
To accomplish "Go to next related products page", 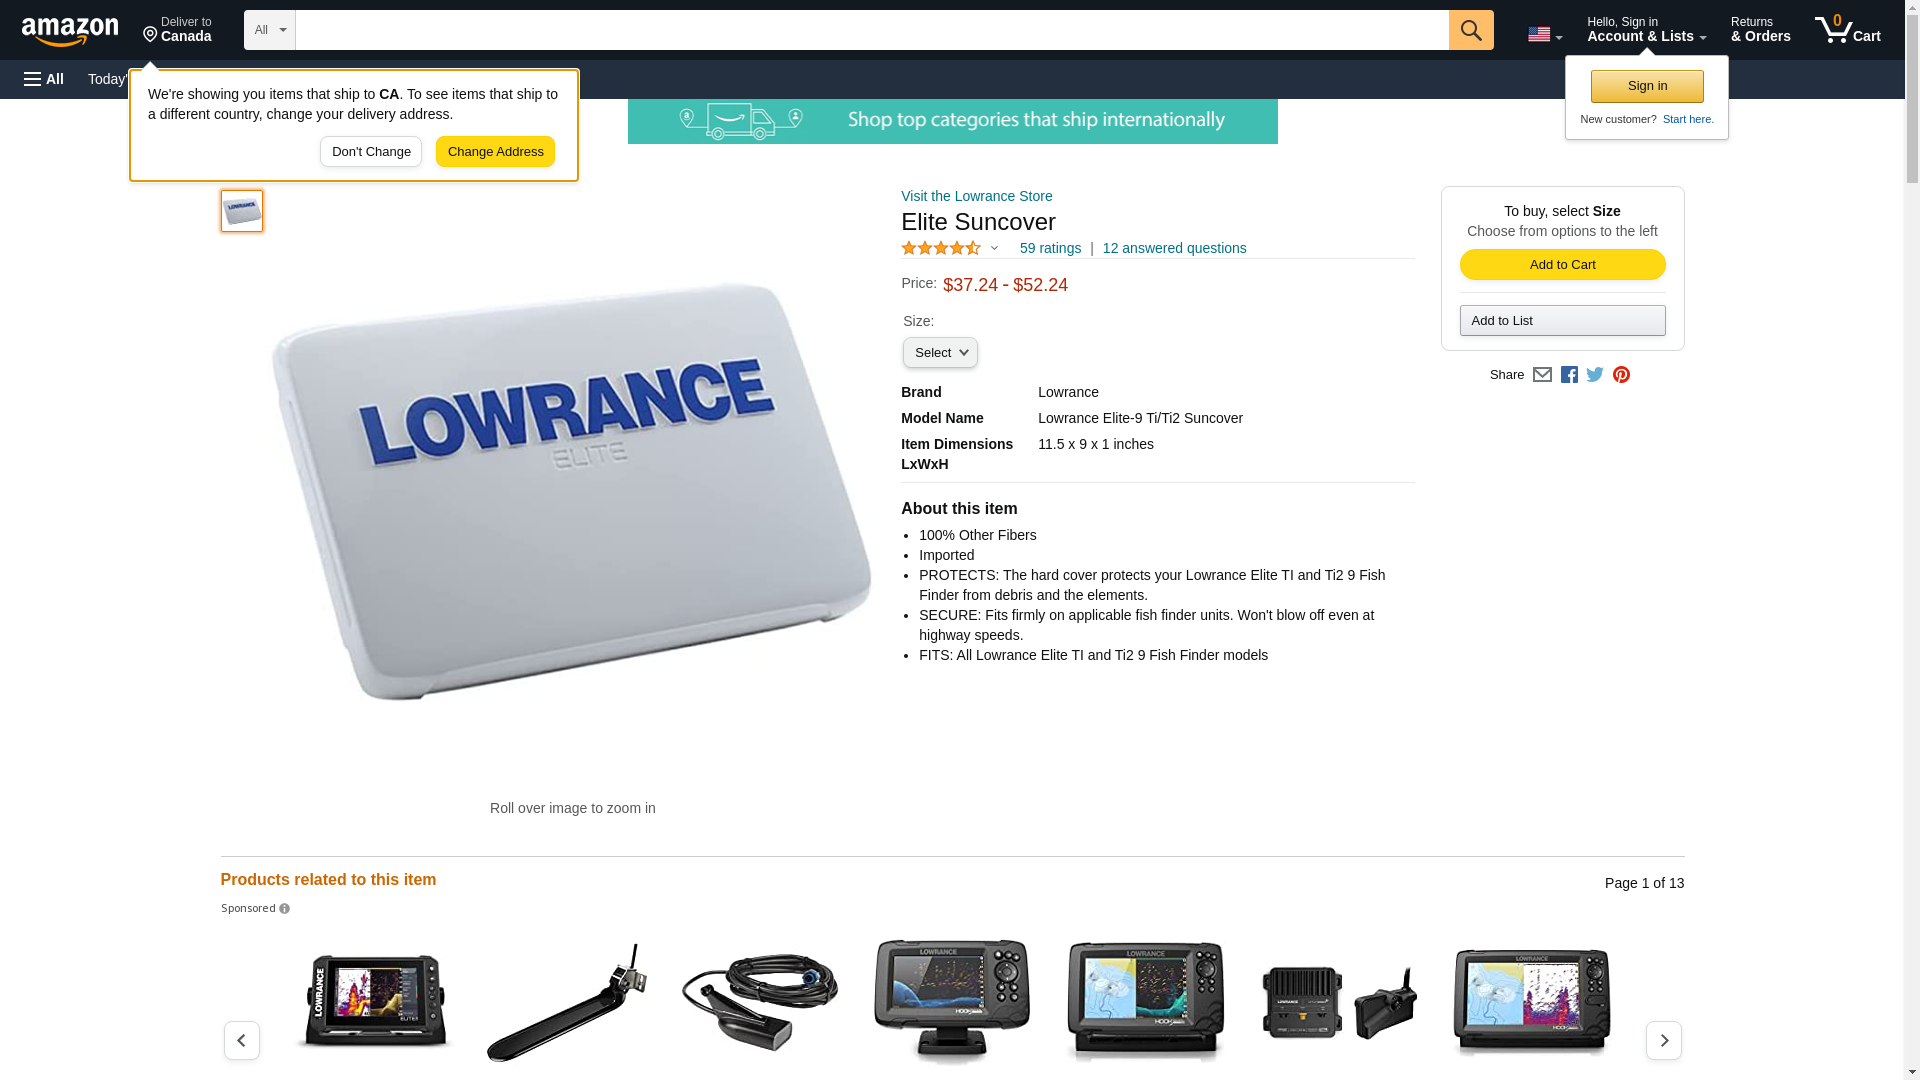I will click(1664, 1040).
